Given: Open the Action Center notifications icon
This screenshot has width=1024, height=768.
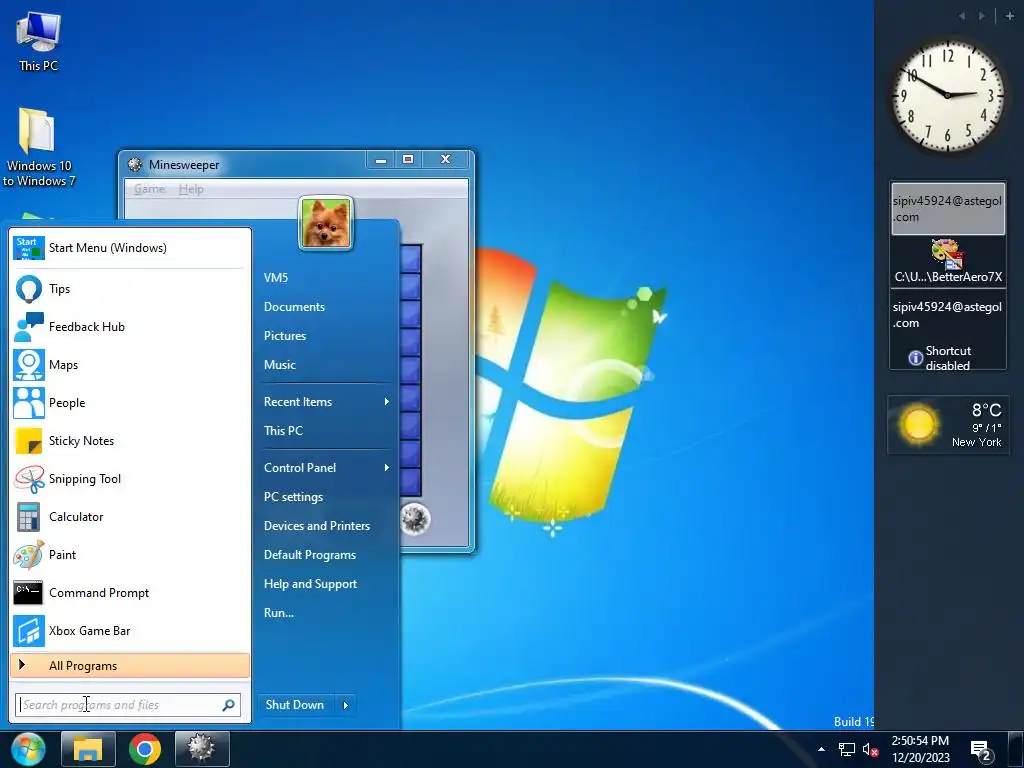Looking at the screenshot, I should pos(980,750).
